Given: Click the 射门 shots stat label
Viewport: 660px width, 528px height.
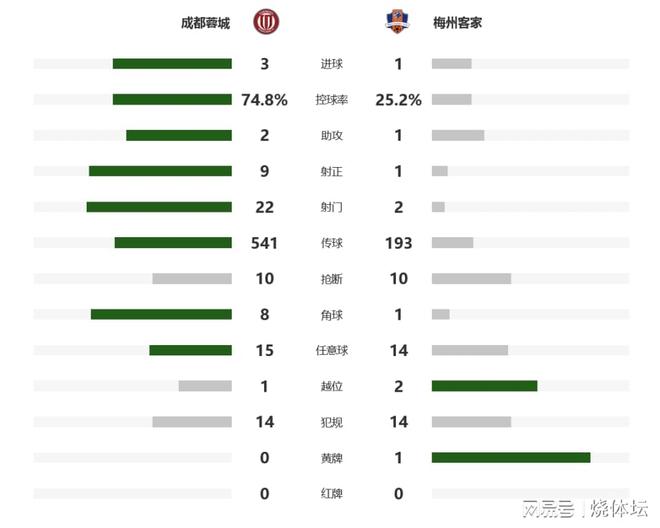Looking at the screenshot, I should pos(331,207).
